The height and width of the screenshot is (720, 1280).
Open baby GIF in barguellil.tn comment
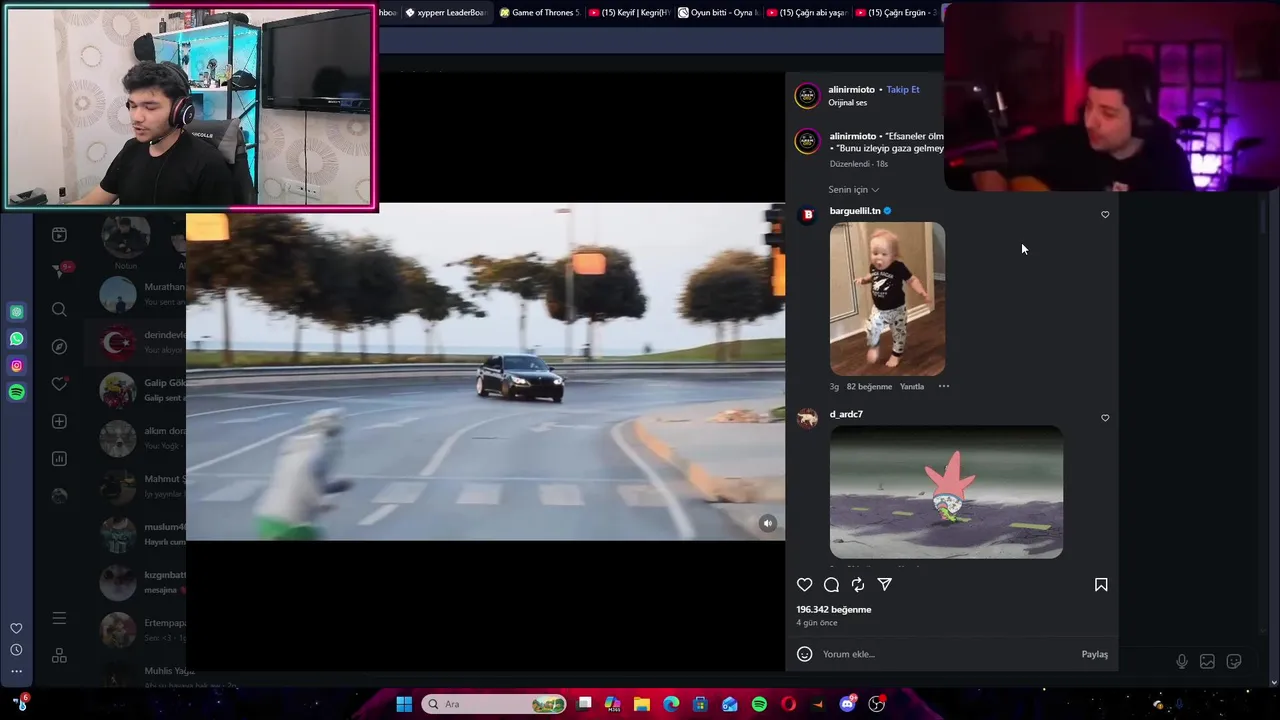(887, 299)
